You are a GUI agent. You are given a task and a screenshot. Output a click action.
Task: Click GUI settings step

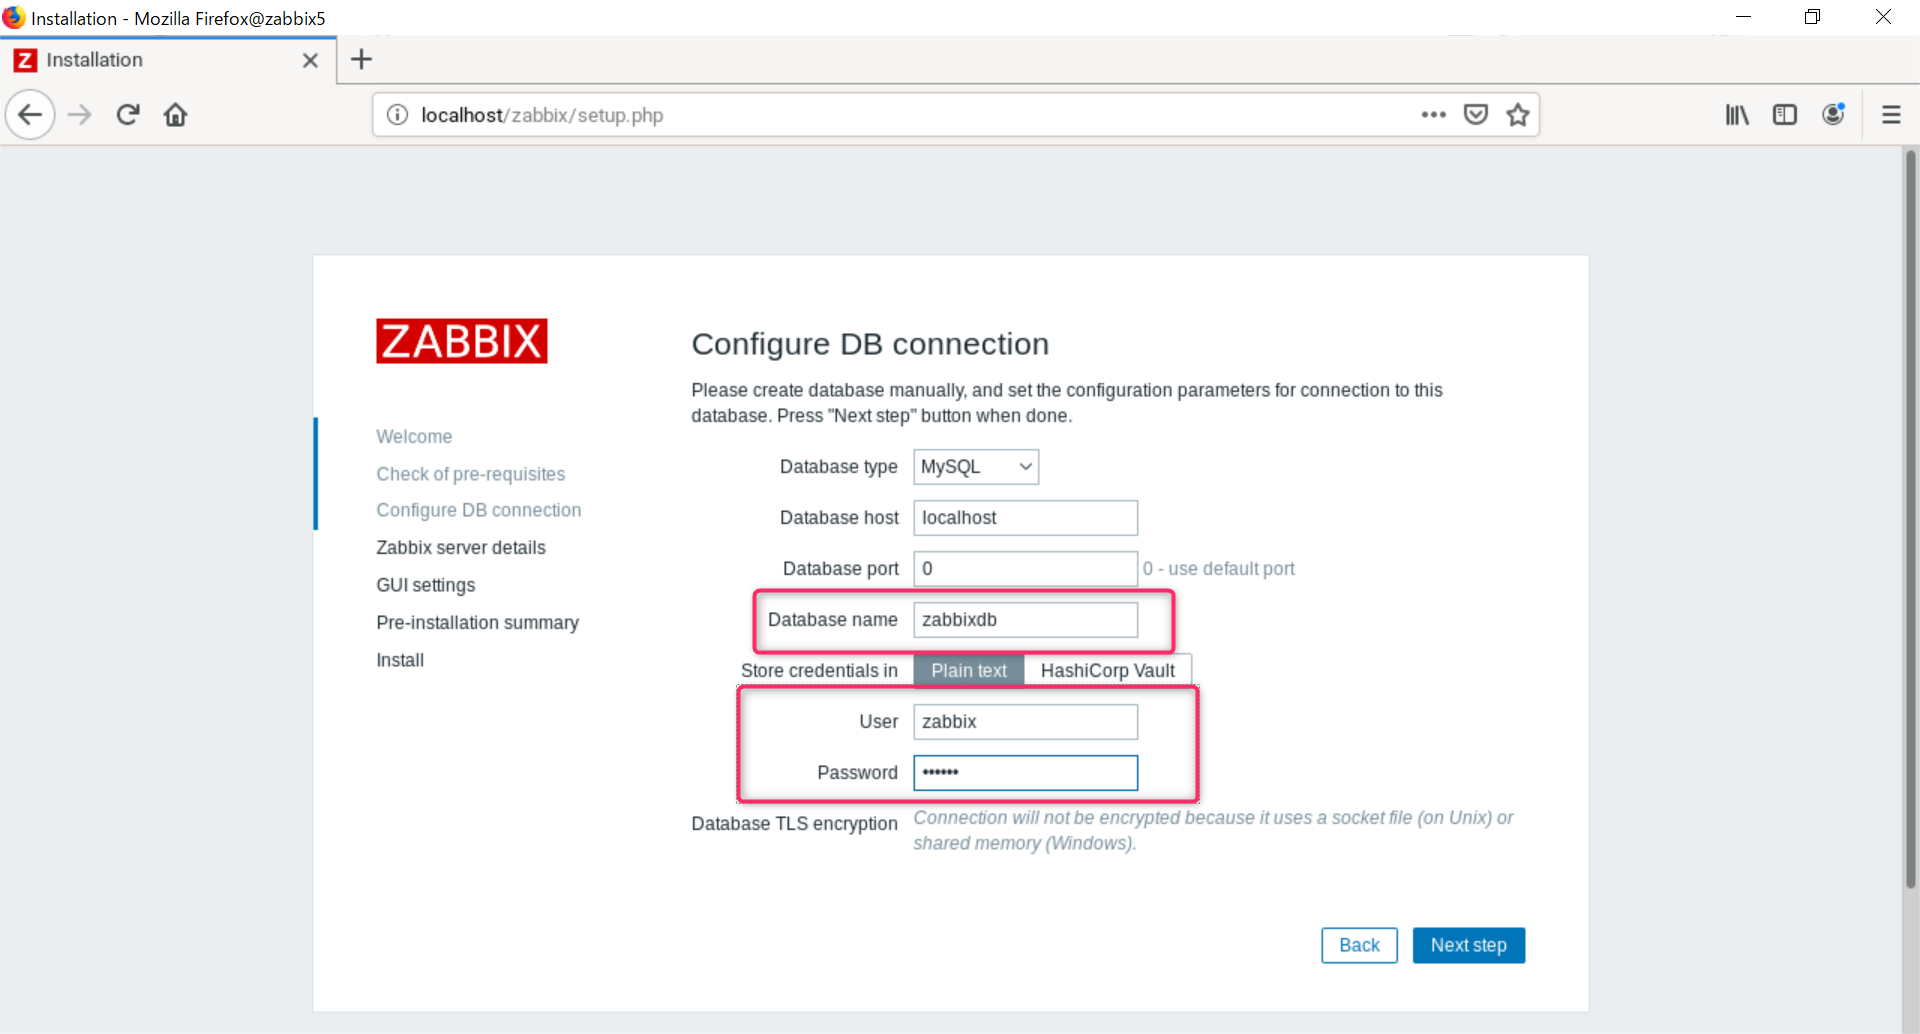point(425,585)
